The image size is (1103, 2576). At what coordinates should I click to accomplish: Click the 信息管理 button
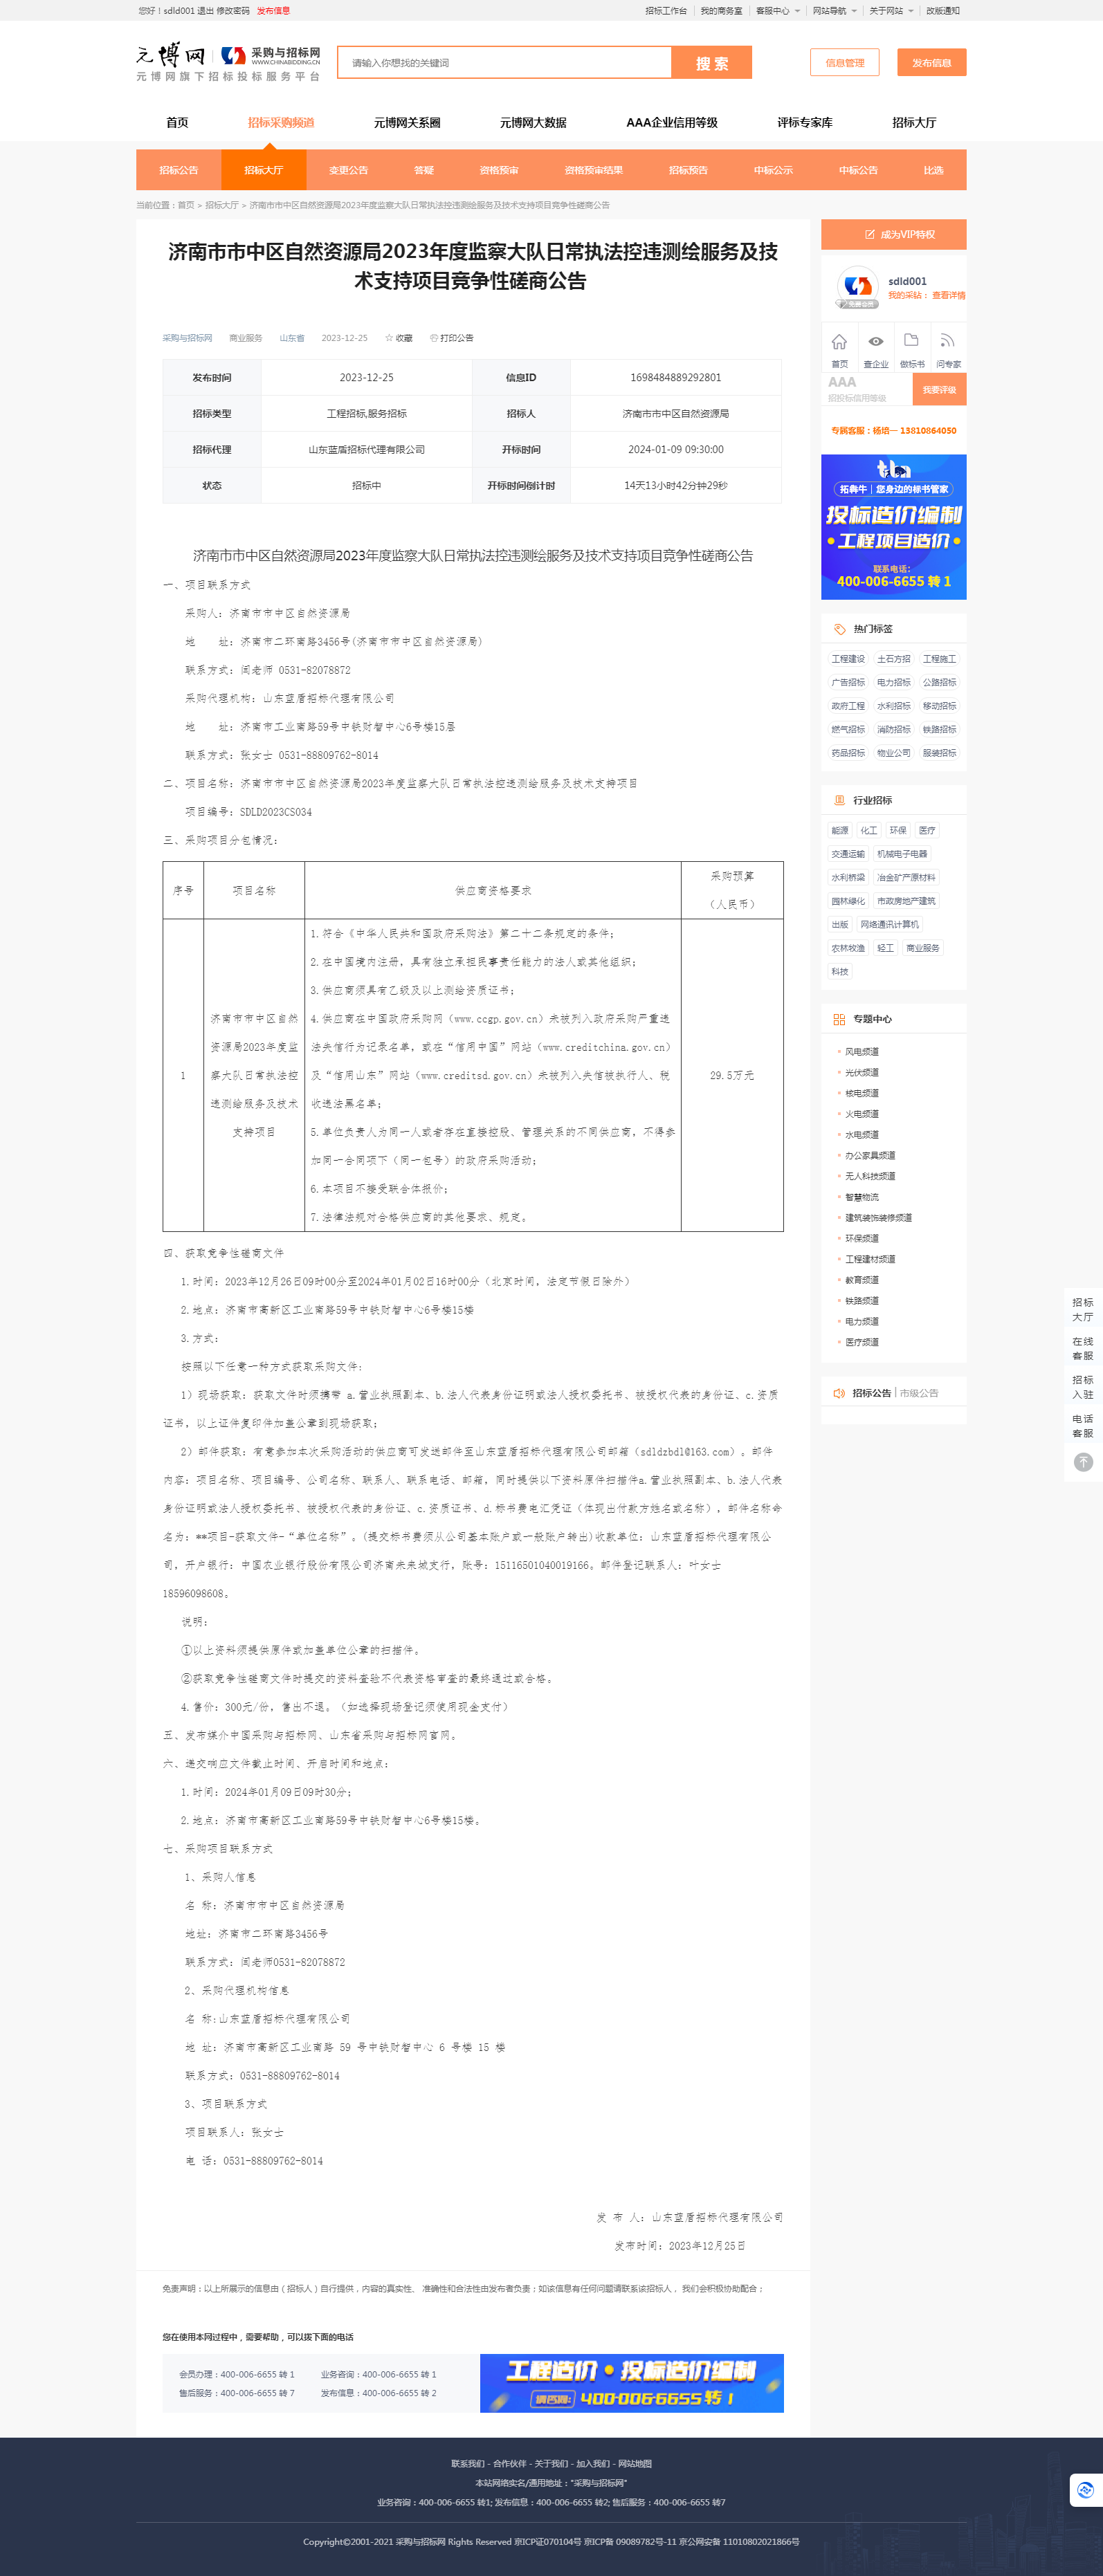pyautogui.click(x=844, y=63)
